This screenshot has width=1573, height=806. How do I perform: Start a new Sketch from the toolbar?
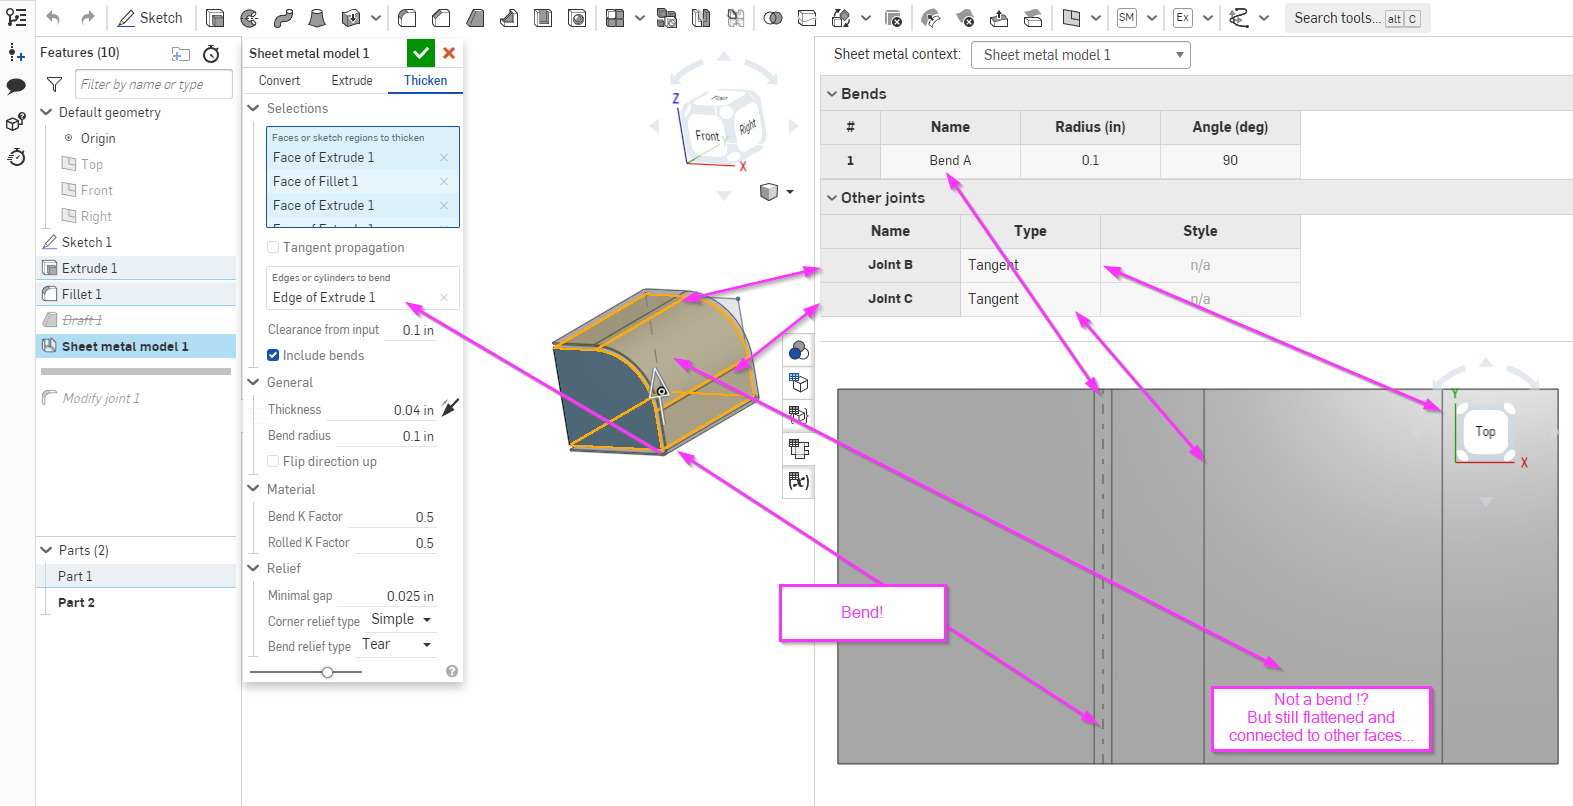pyautogui.click(x=150, y=18)
